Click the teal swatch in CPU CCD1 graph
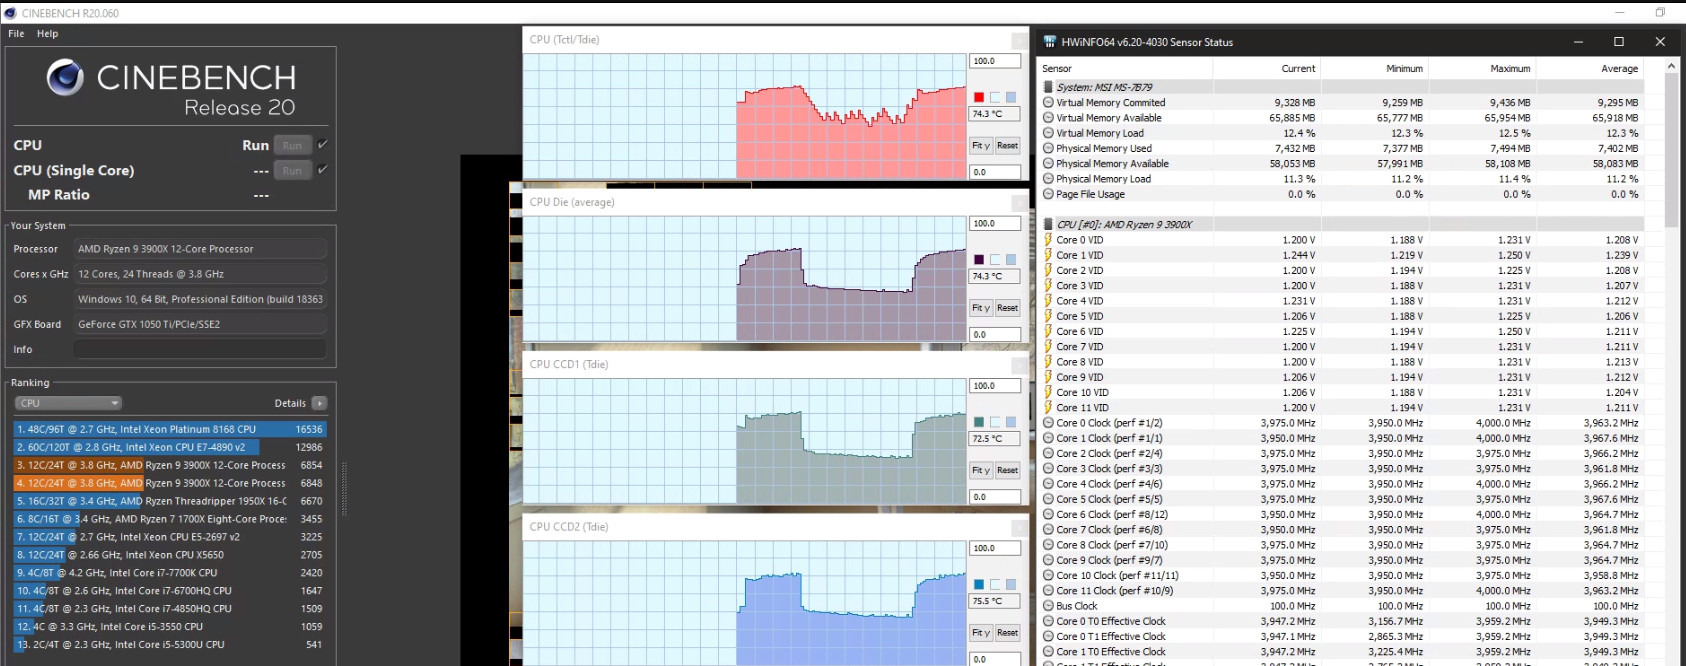 click(x=979, y=422)
